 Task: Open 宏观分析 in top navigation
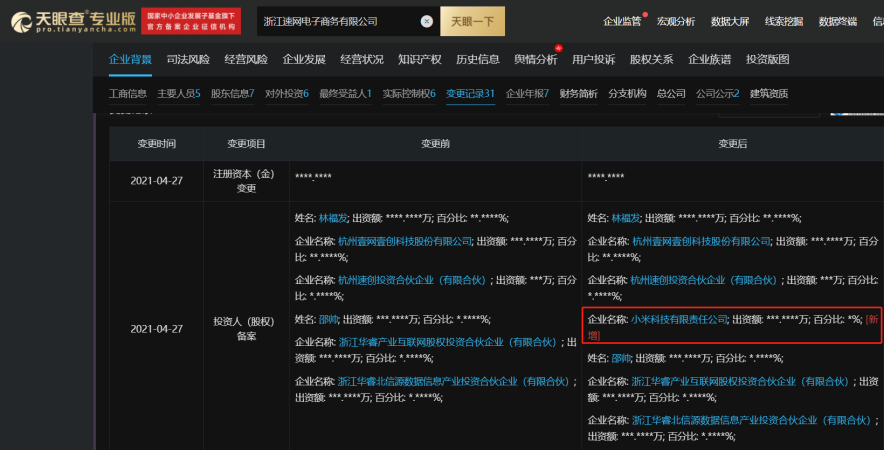click(676, 21)
